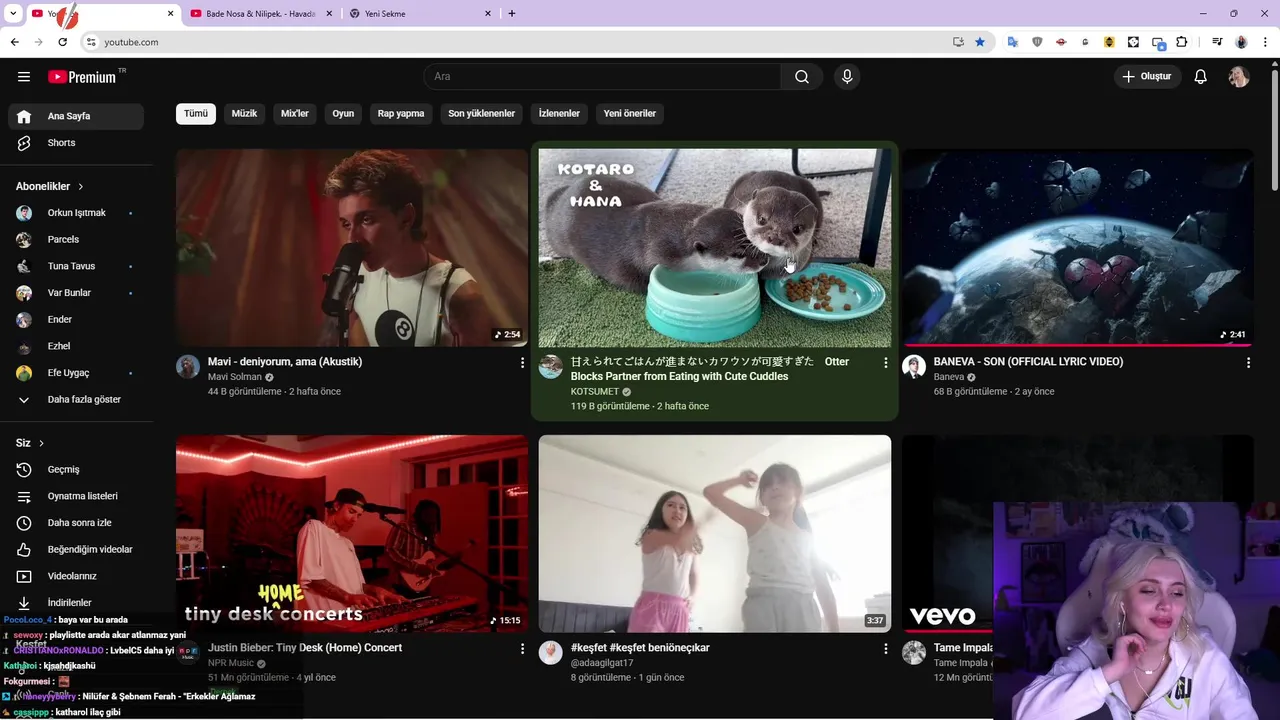Click the Baneva channel name
This screenshot has height=720, width=1280.
click(949, 377)
